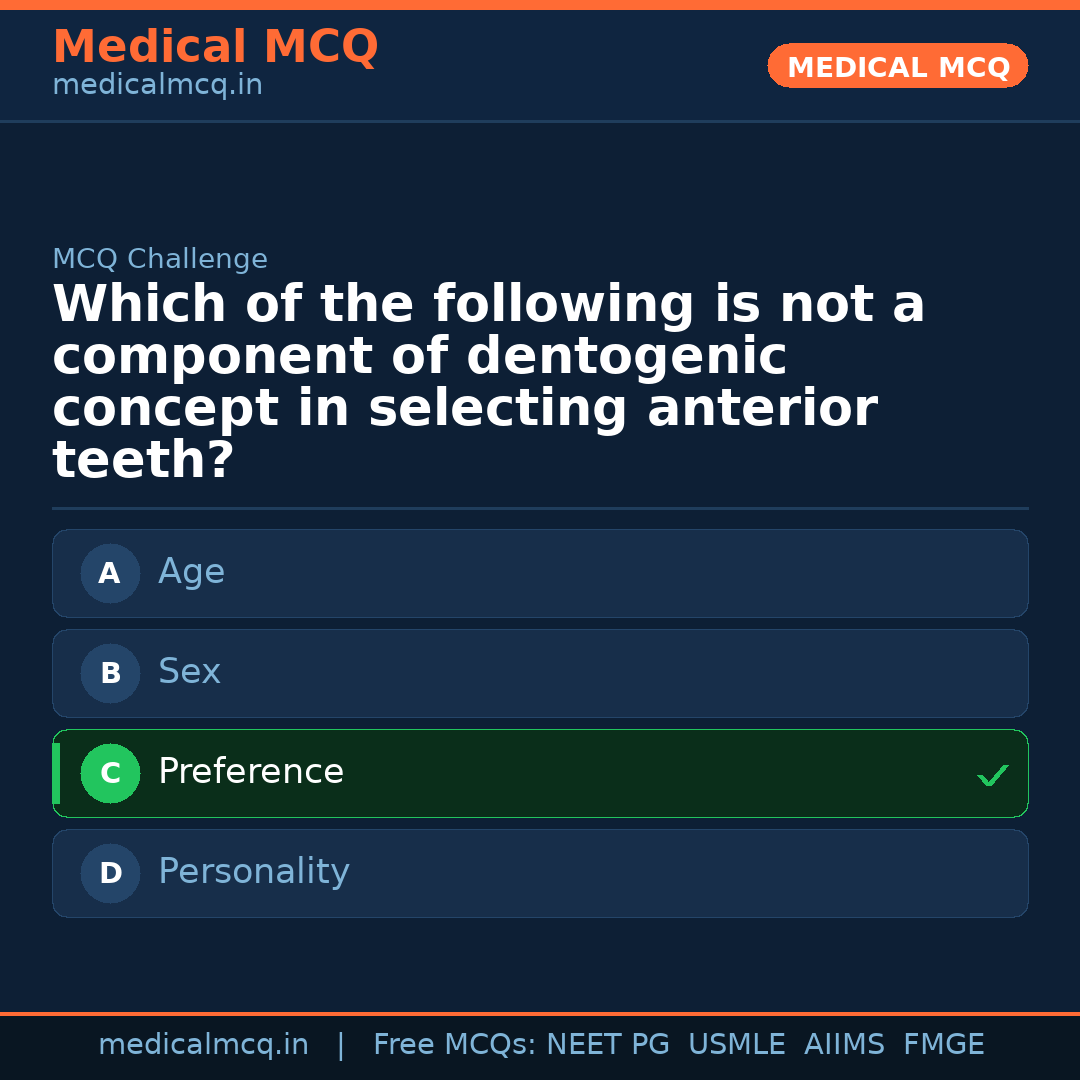This screenshot has height=1080, width=1080.
Task: Select the "Age" answer text
Action: 191,572
